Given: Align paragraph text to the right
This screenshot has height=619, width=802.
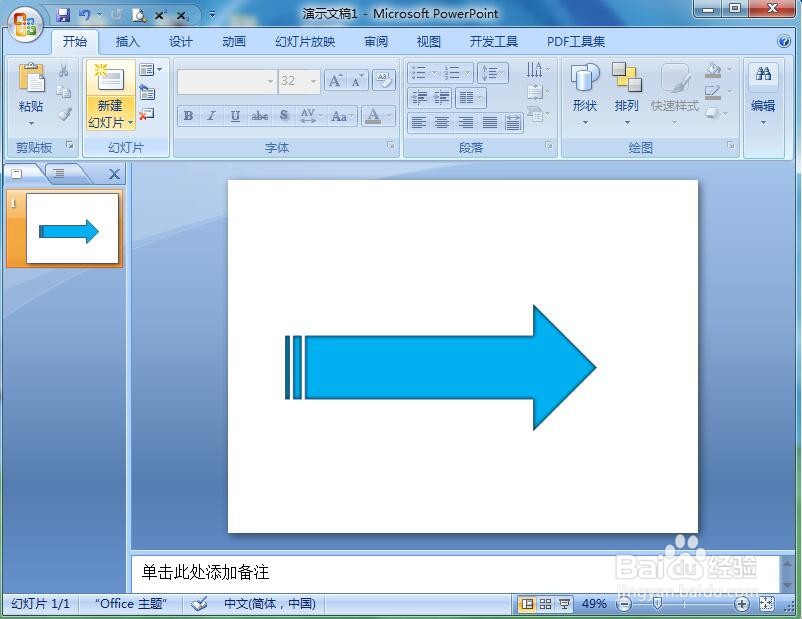Looking at the screenshot, I should pyautogui.click(x=465, y=122).
